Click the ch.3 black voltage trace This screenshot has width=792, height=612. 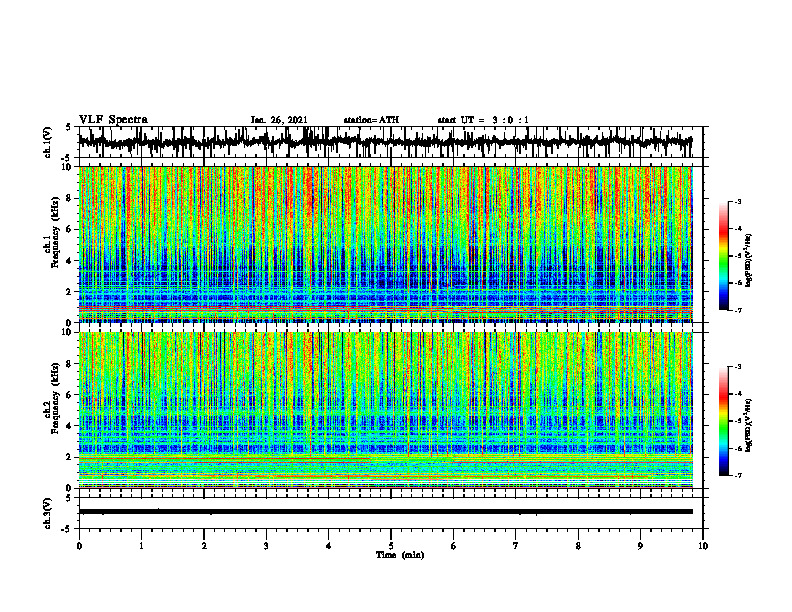[x=385, y=512]
